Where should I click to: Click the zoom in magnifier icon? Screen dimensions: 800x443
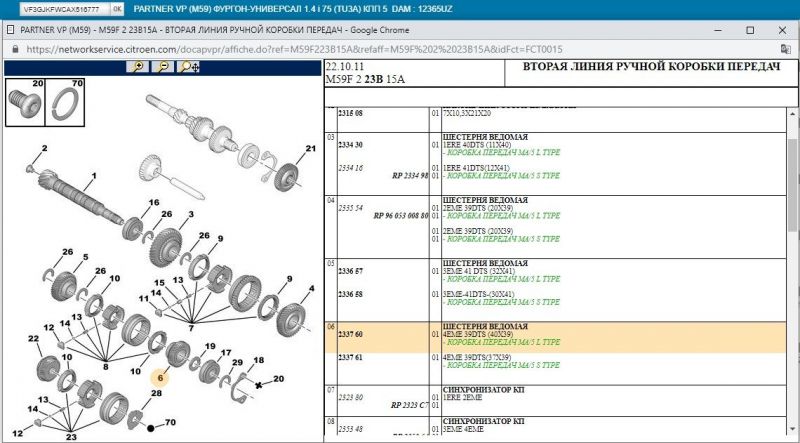tap(138, 67)
